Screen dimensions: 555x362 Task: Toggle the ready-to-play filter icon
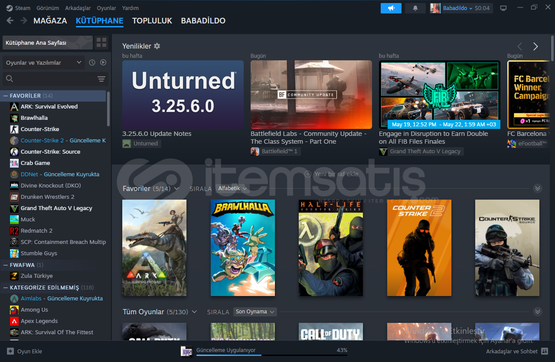[x=103, y=63]
